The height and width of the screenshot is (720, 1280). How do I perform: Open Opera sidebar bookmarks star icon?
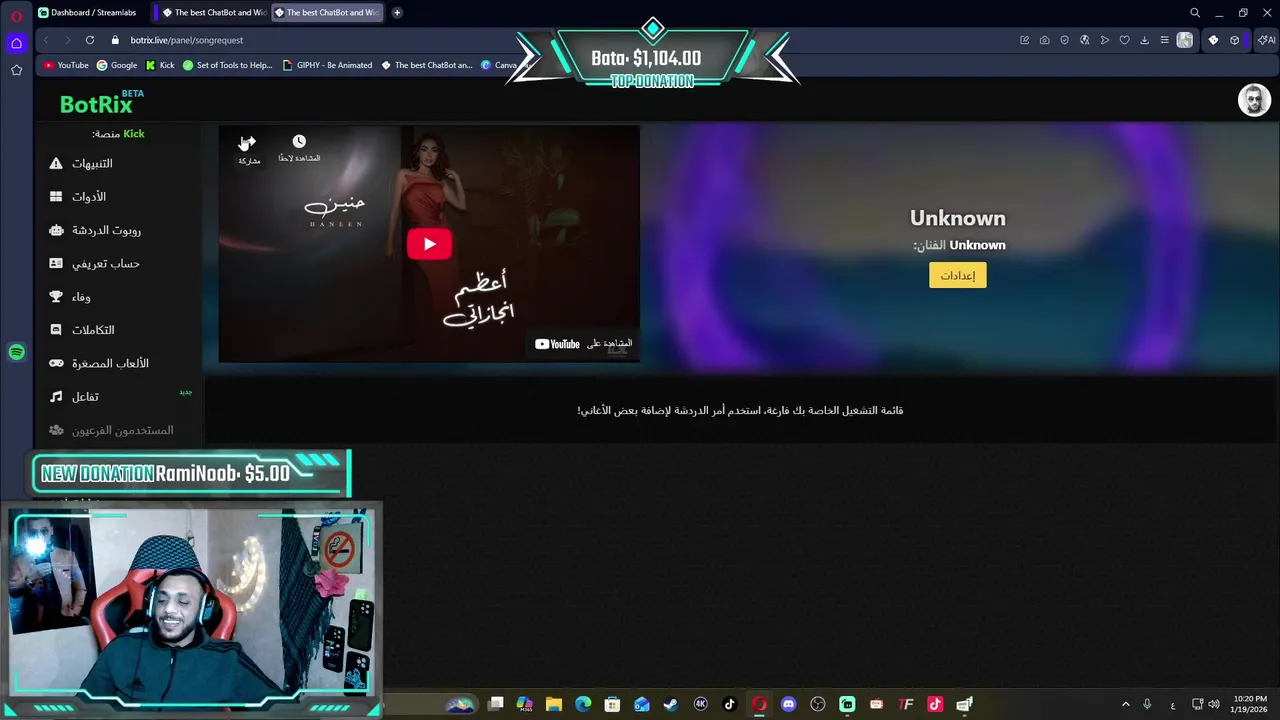point(16,70)
